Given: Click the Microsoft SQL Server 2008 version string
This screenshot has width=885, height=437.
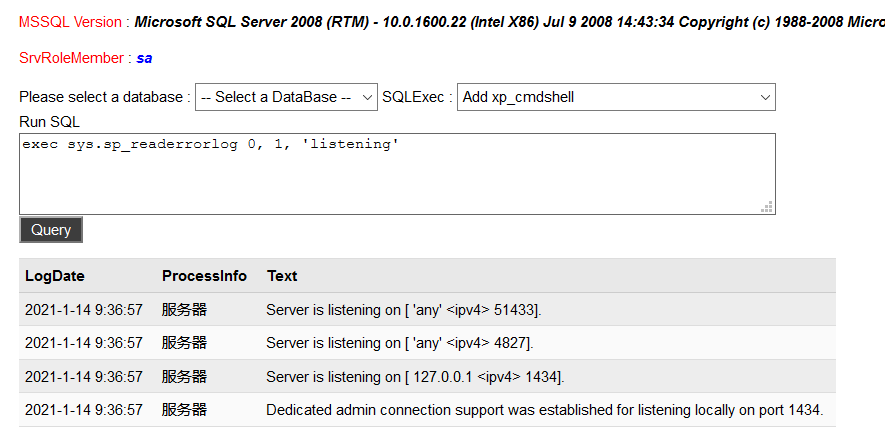Looking at the screenshot, I should (510, 22).
